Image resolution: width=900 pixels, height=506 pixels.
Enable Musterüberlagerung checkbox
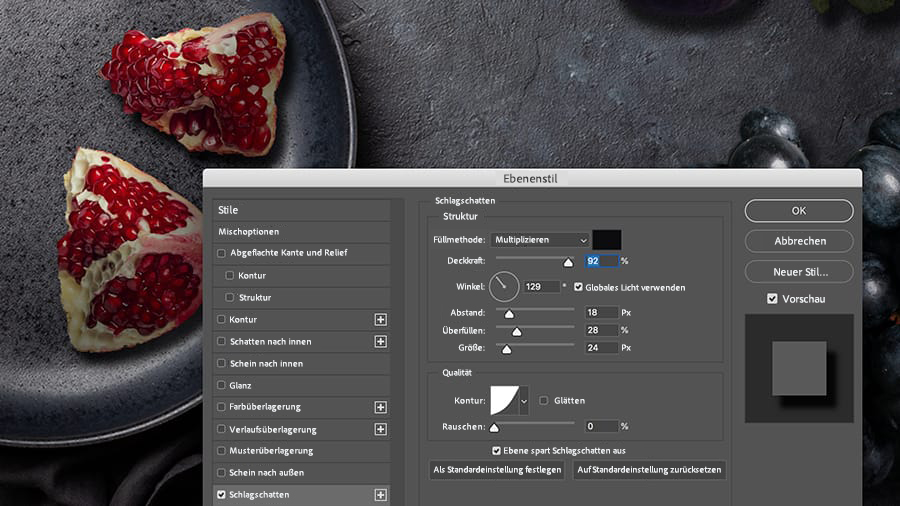222,451
